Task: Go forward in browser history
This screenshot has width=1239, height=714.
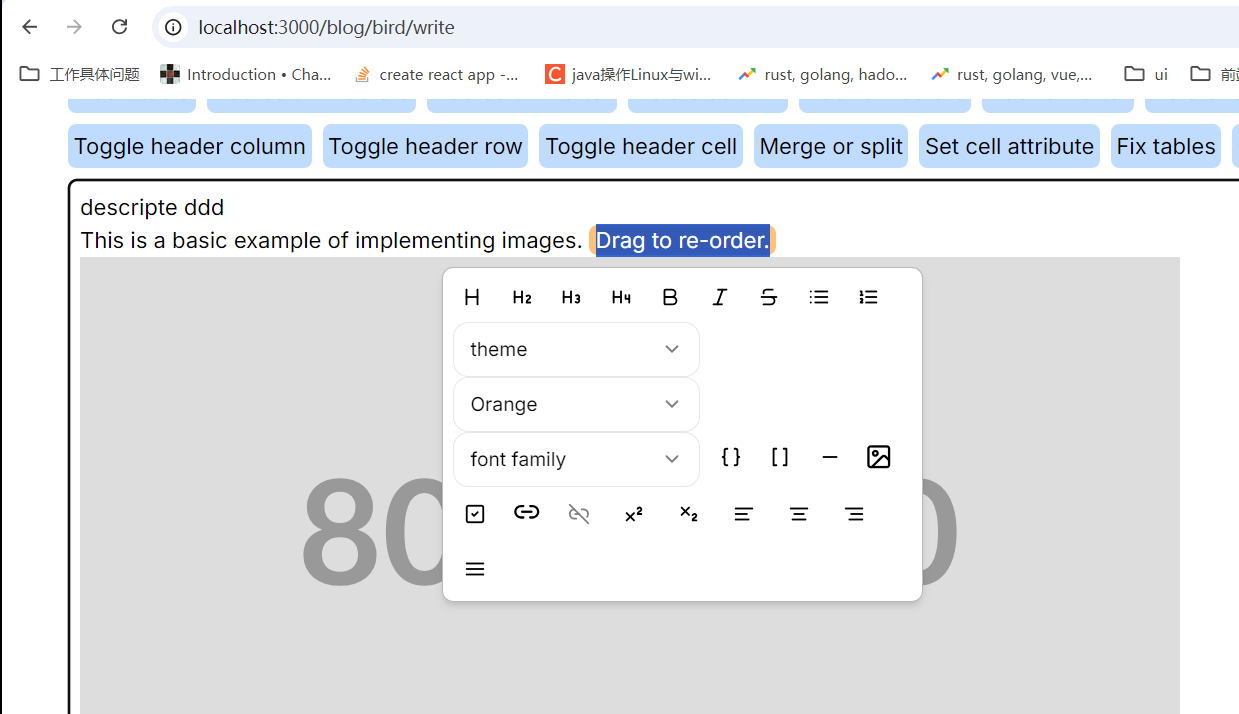Action: 75,27
